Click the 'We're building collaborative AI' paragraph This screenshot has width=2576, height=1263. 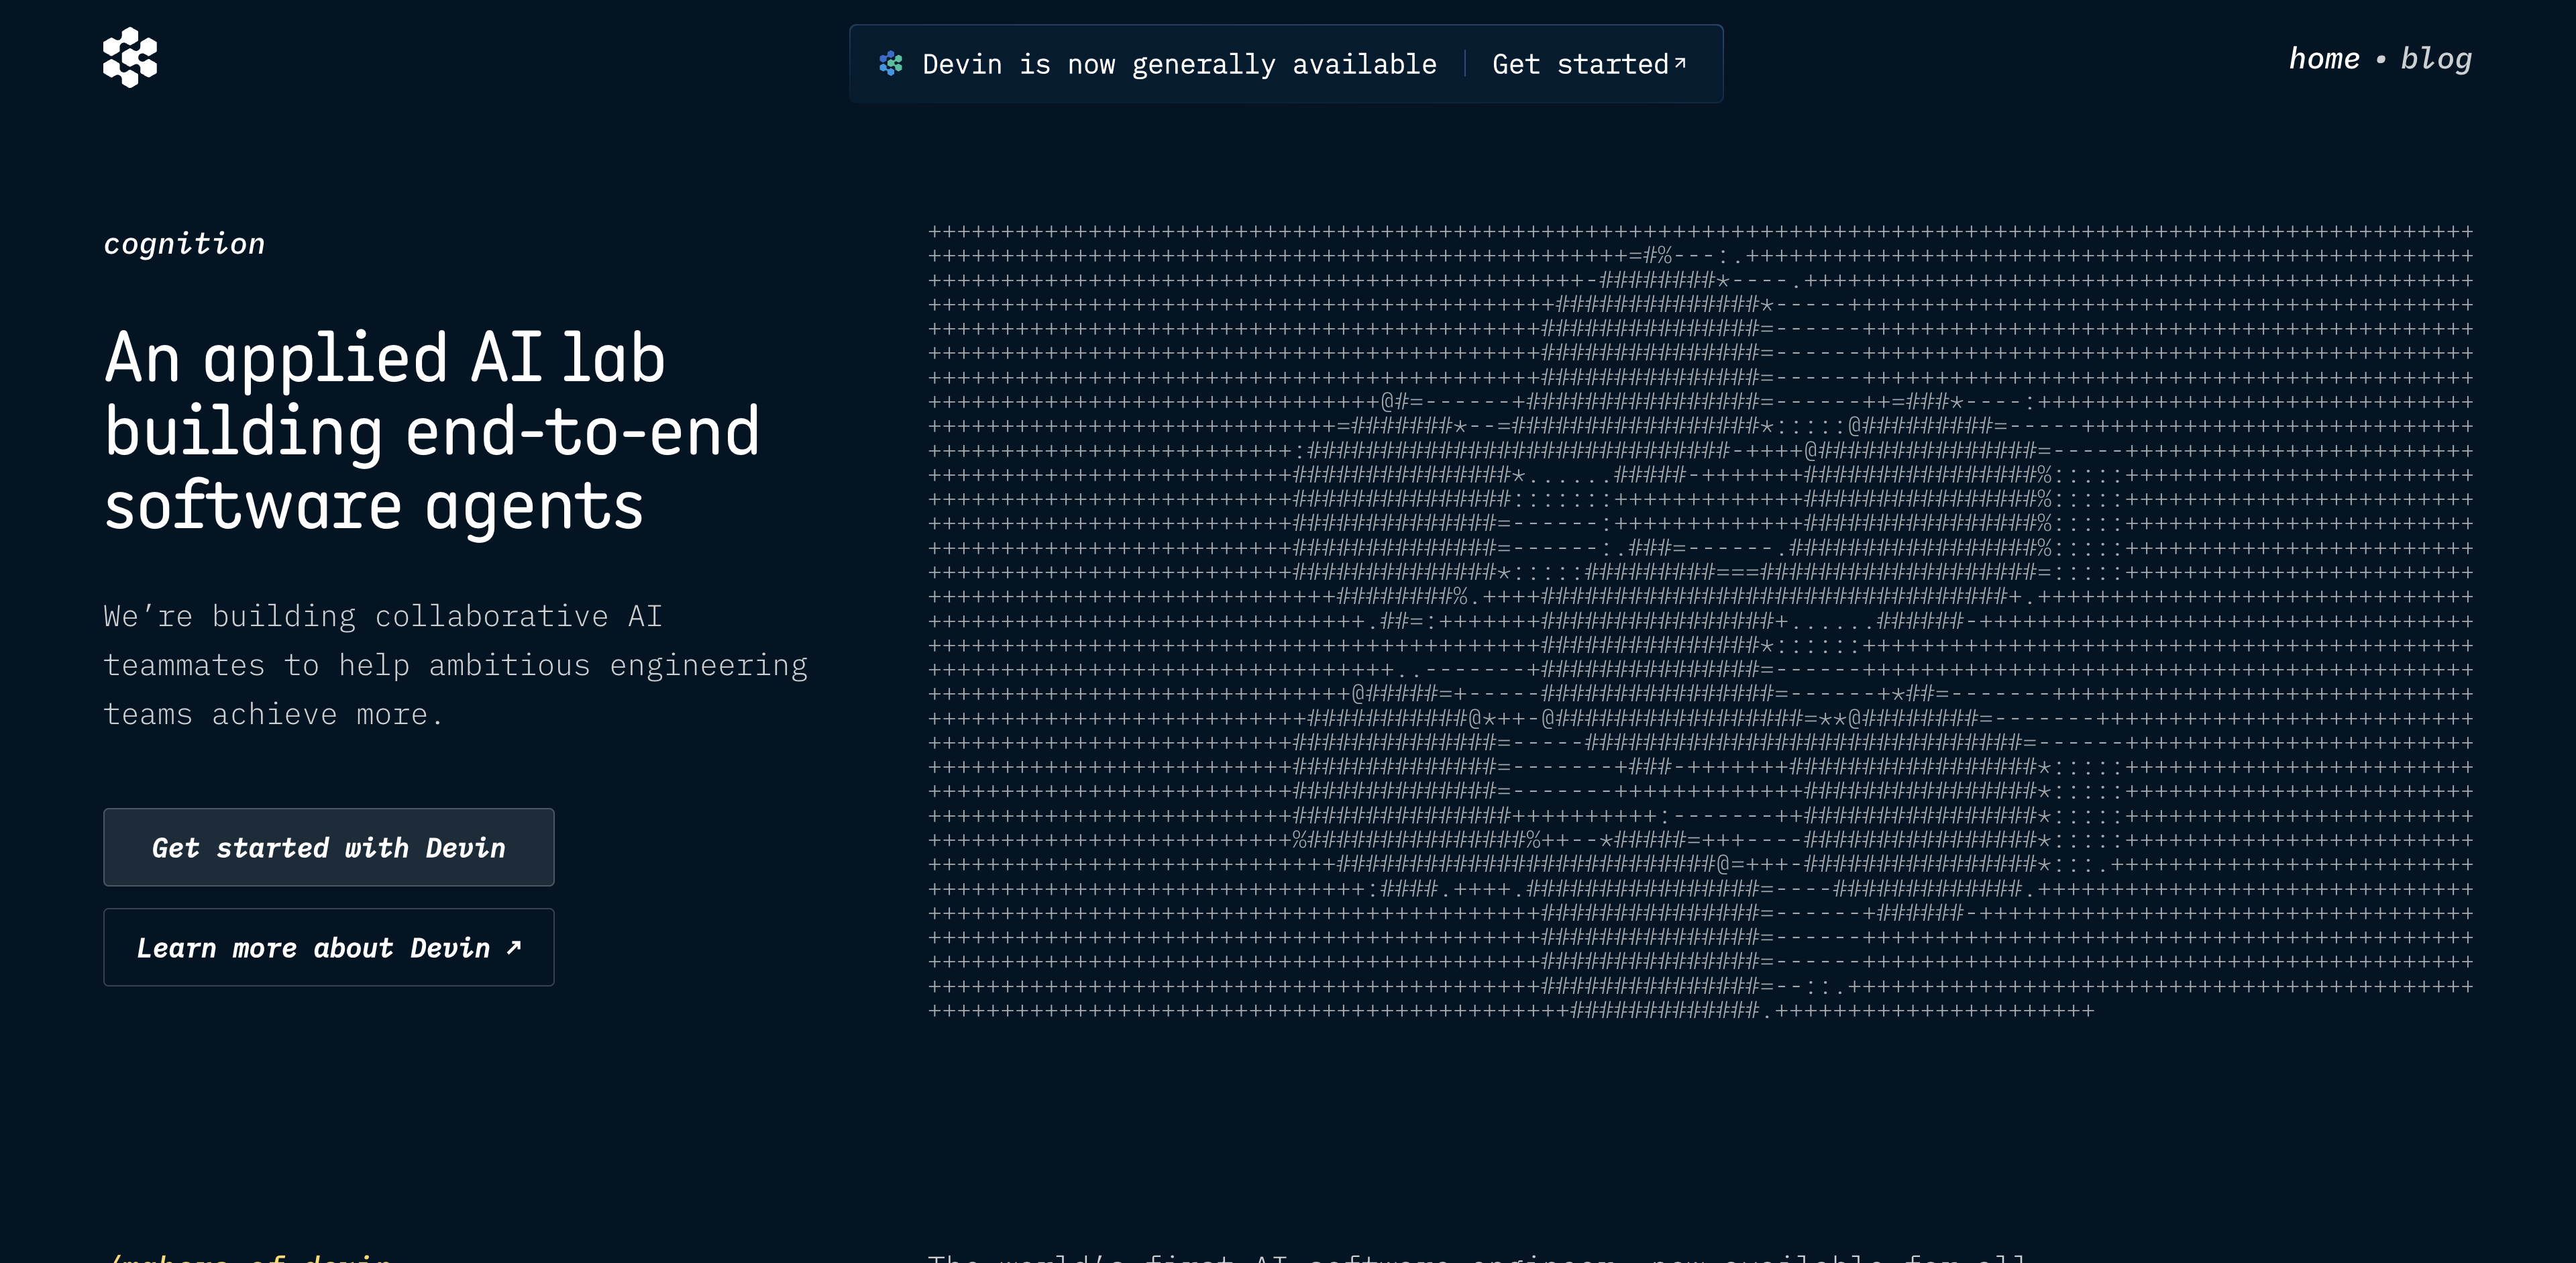(x=455, y=665)
